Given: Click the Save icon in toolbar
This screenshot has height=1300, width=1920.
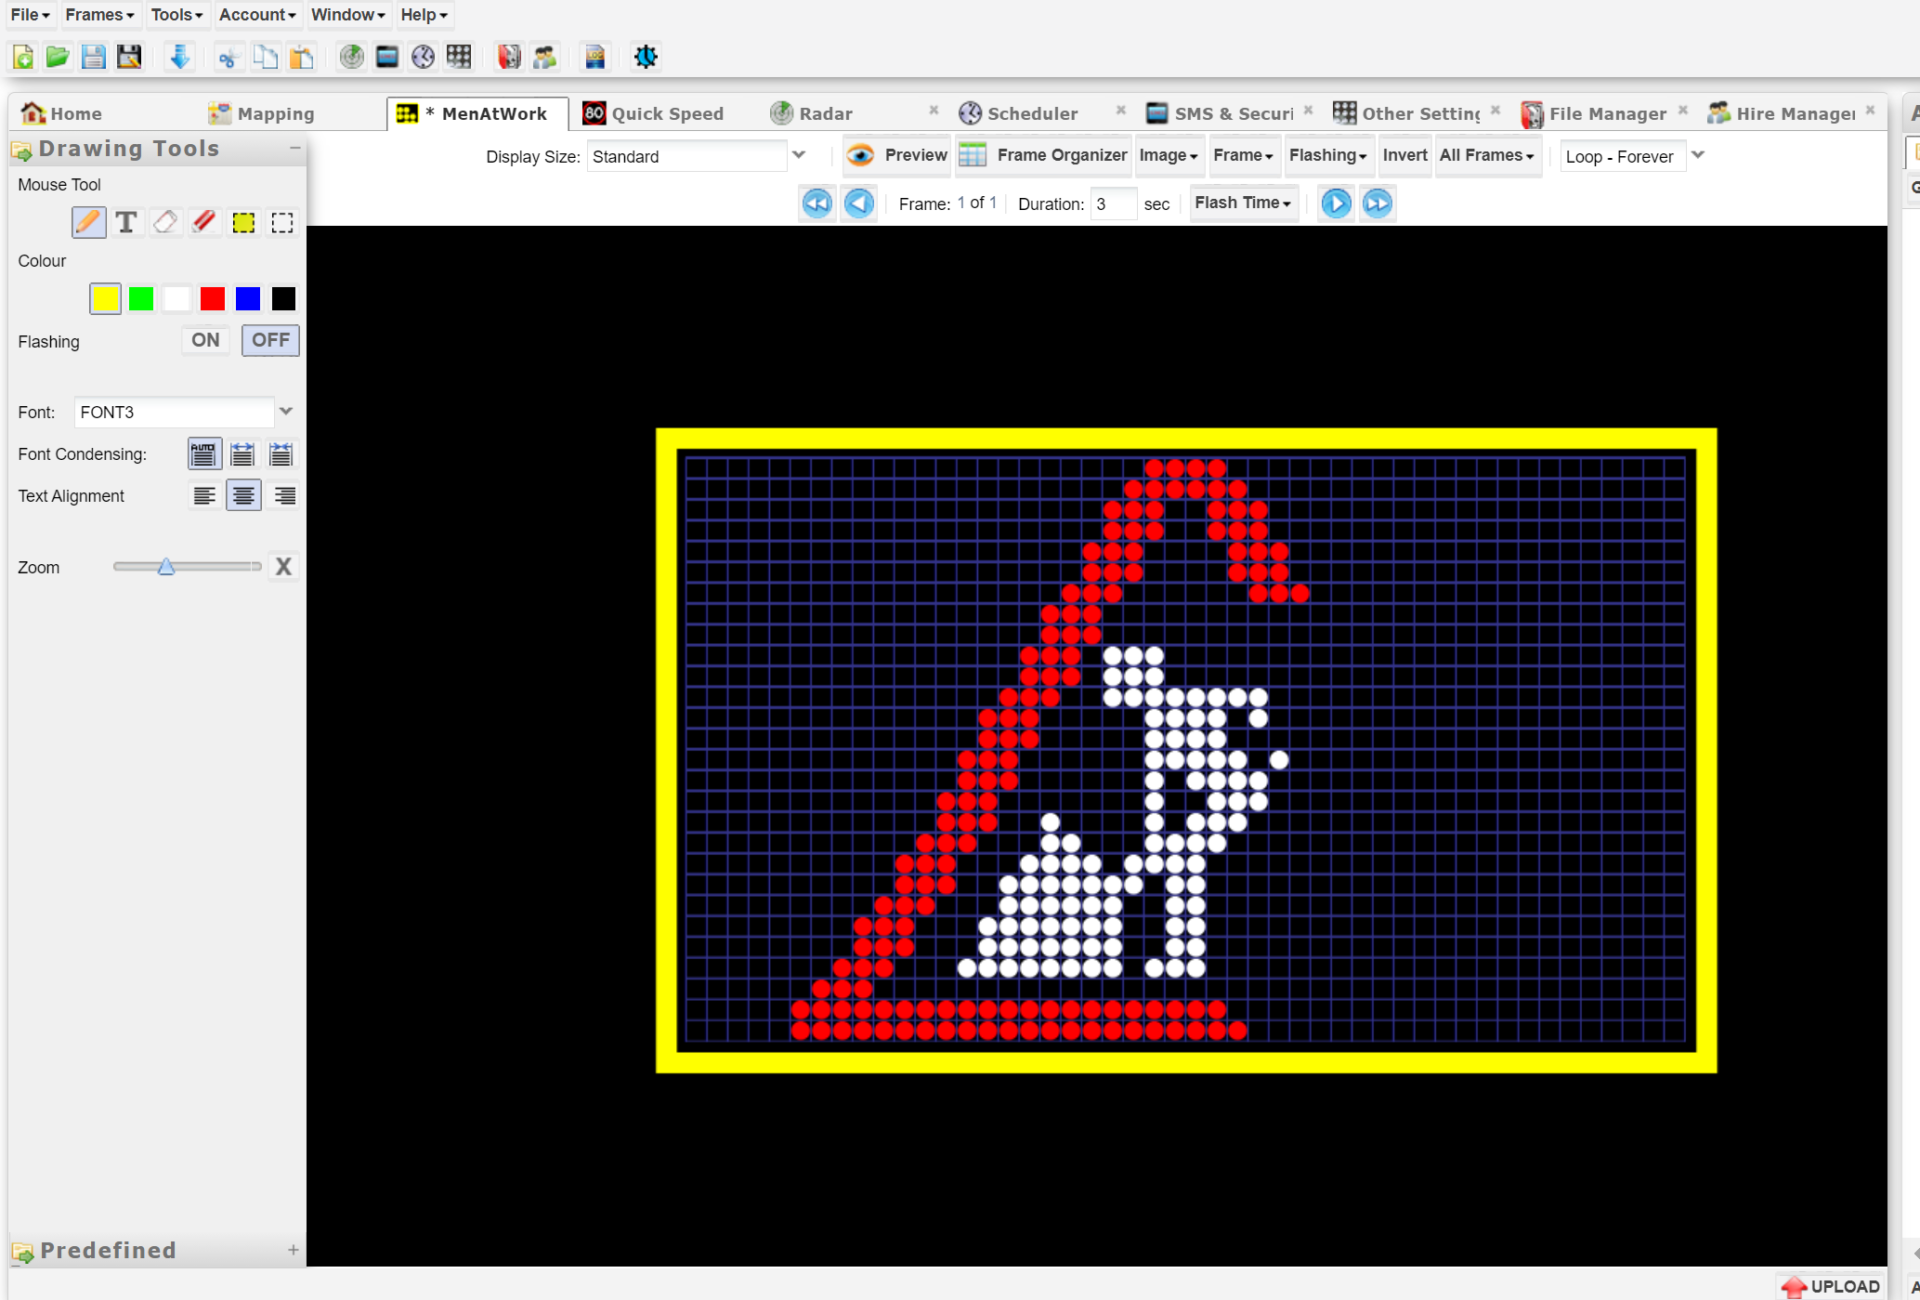Looking at the screenshot, I should pos(93,57).
